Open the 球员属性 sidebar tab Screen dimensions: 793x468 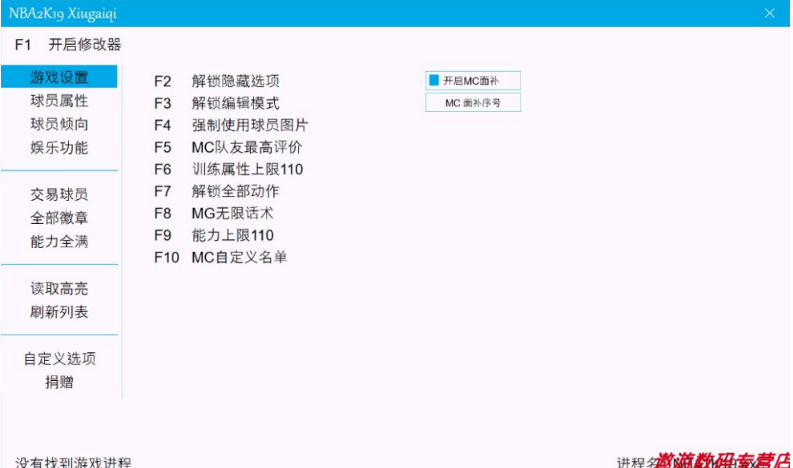[59, 101]
